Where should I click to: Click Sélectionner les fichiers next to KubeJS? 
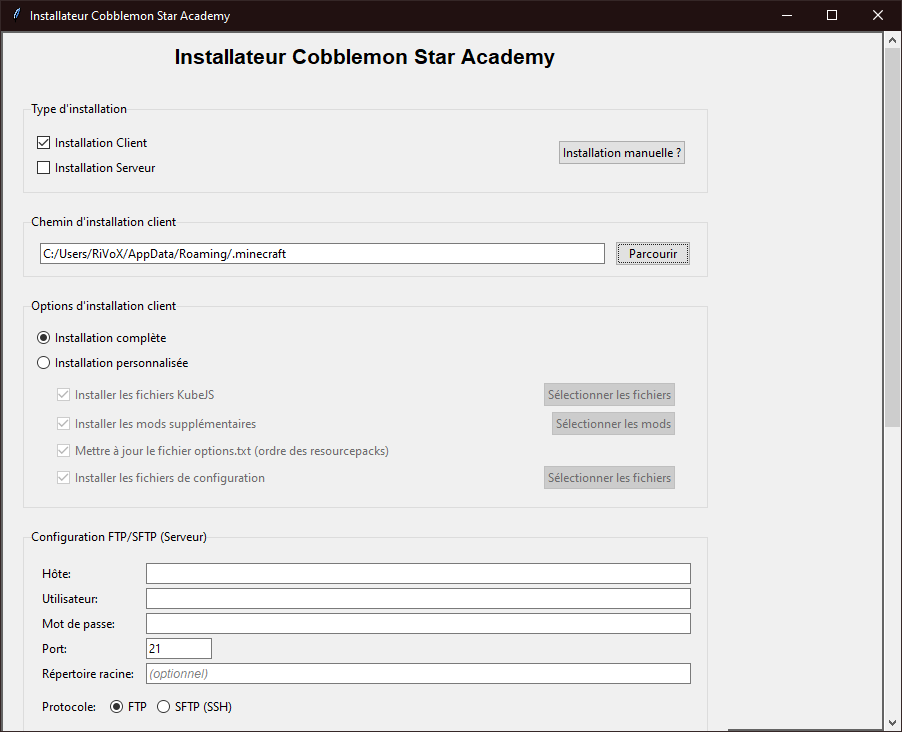(609, 395)
